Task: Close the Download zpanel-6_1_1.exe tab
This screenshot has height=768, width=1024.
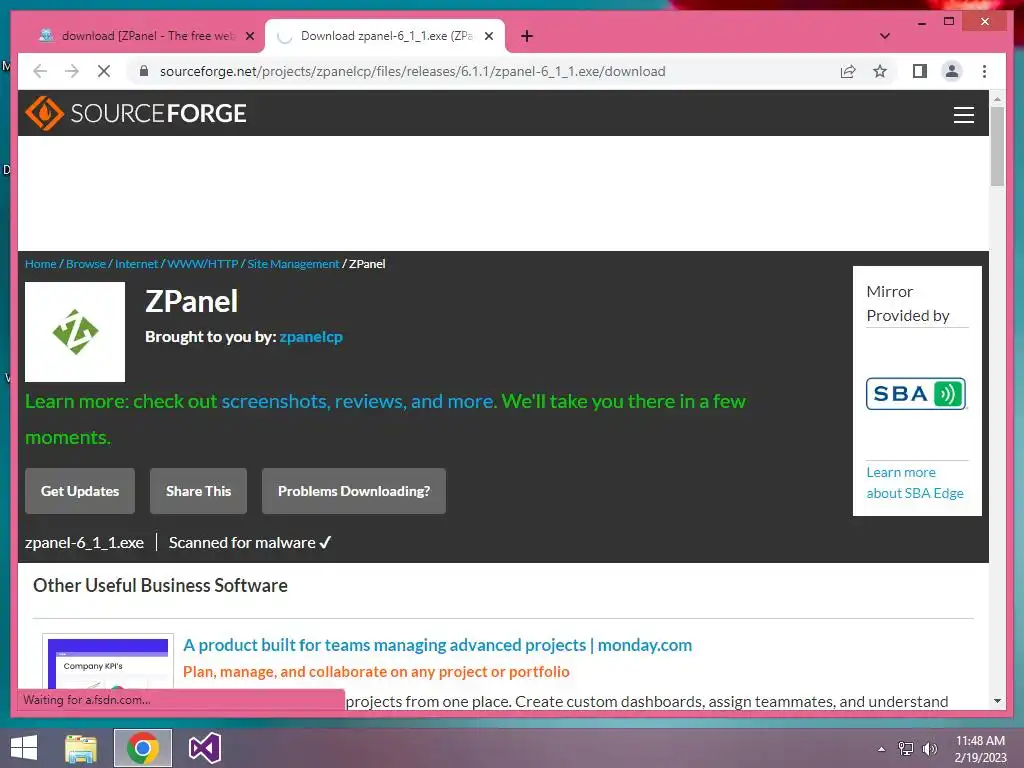Action: coord(488,36)
